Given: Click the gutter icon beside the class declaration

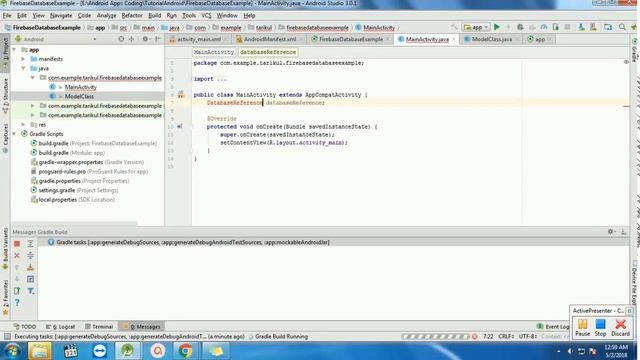Looking at the screenshot, I should (181, 95).
